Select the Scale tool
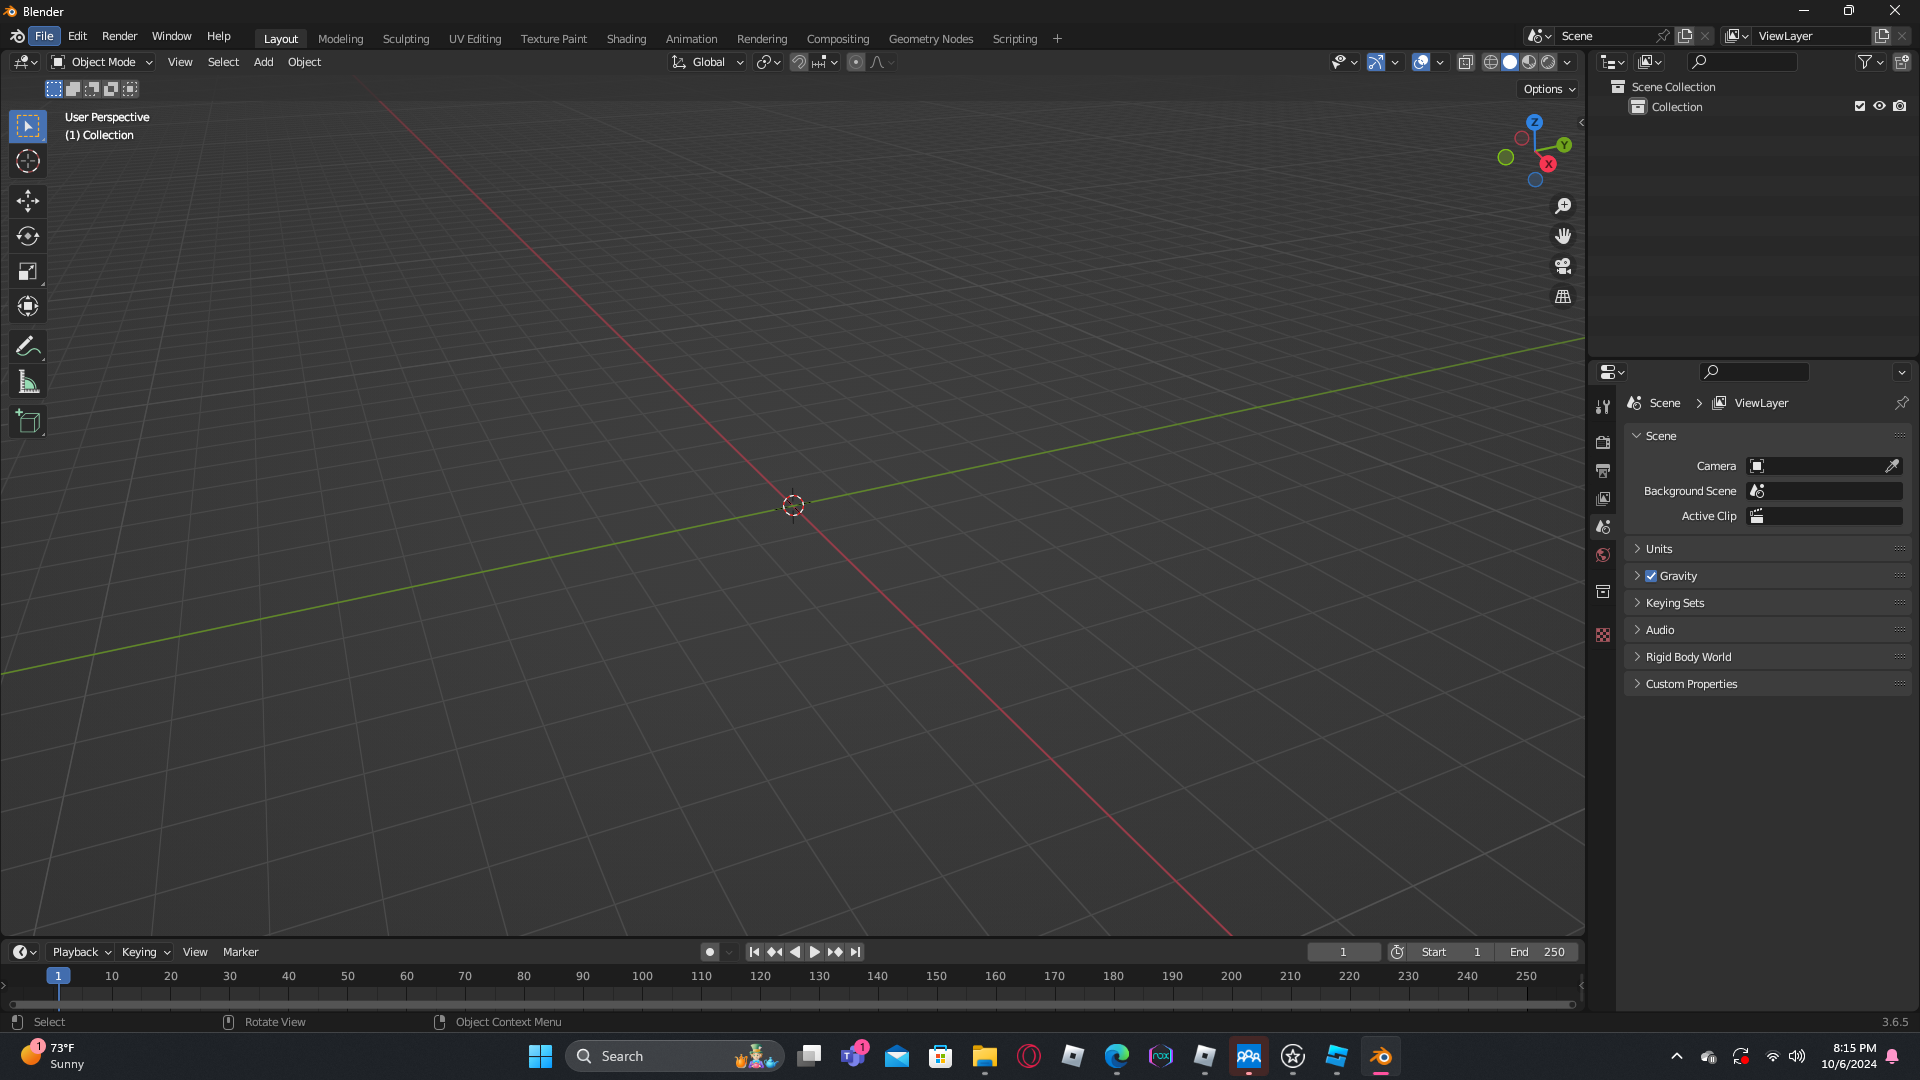Screen dimensions: 1920x1080 pyautogui.click(x=28, y=271)
